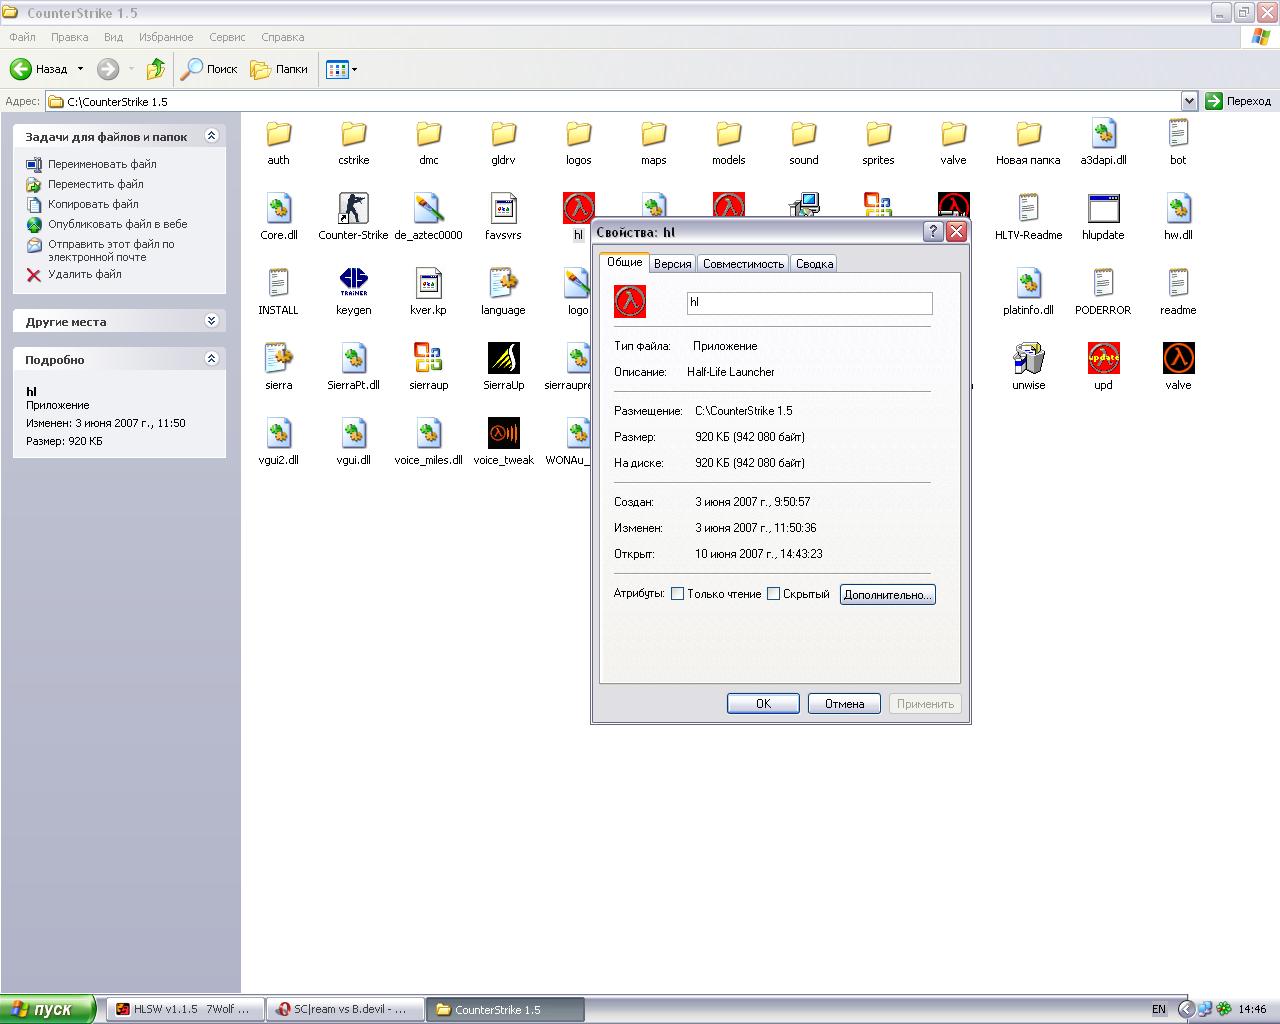This screenshot has height=1024, width=1280.
Task: Click Отмена in the properties dialog
Action: (844, 704)
